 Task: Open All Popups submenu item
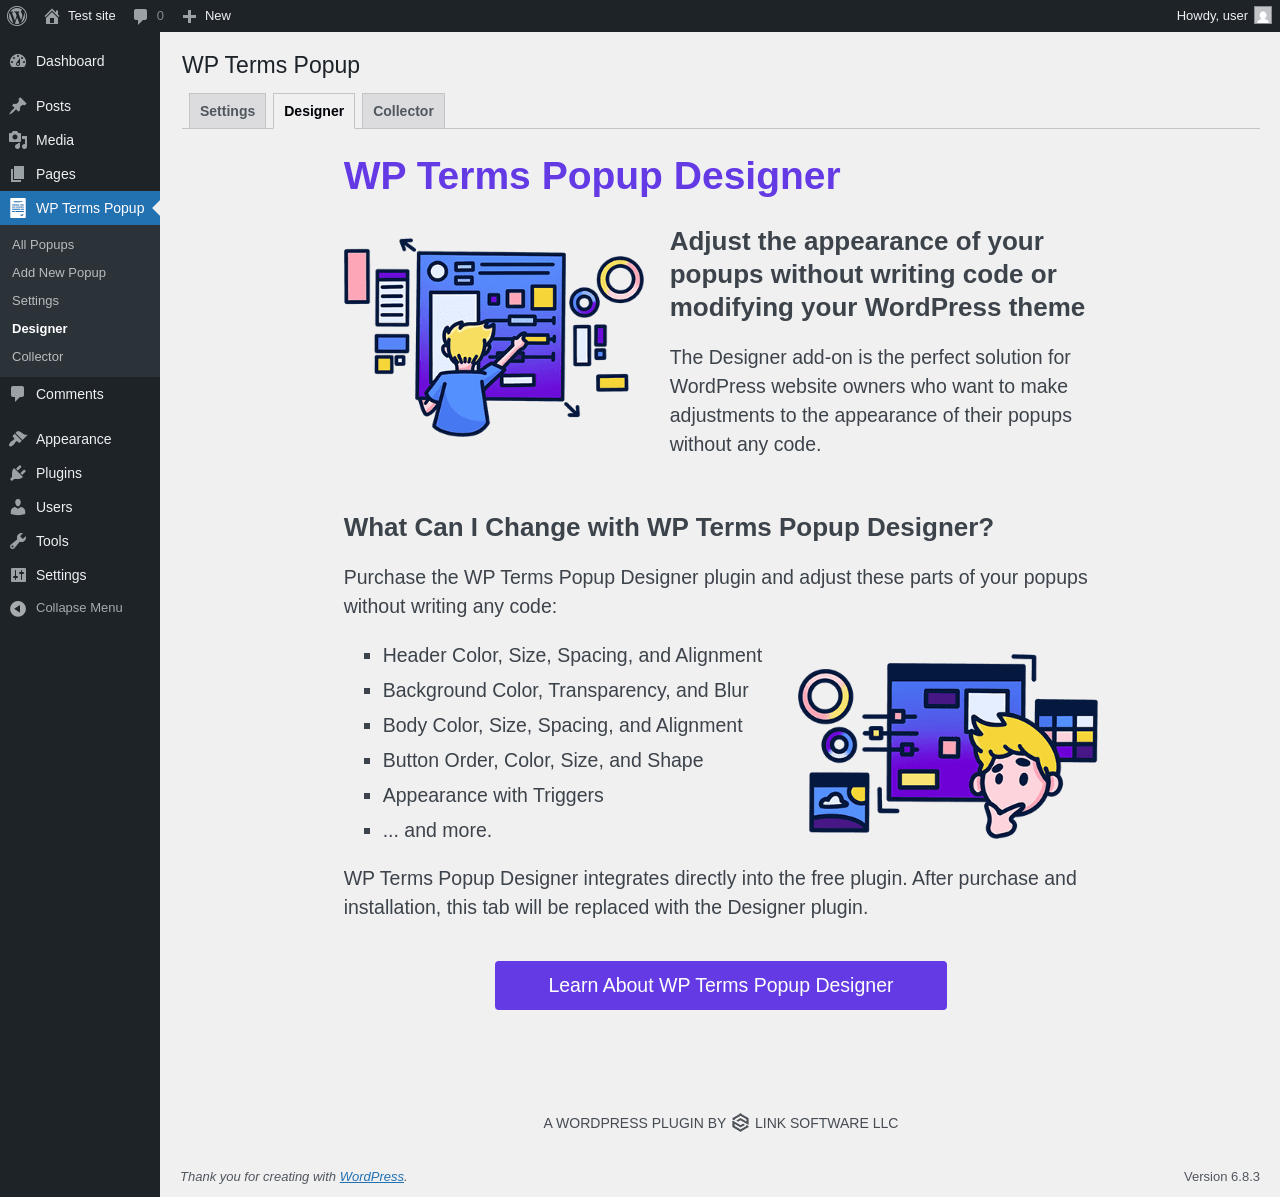pyautogui.click(x=43, y=245)
